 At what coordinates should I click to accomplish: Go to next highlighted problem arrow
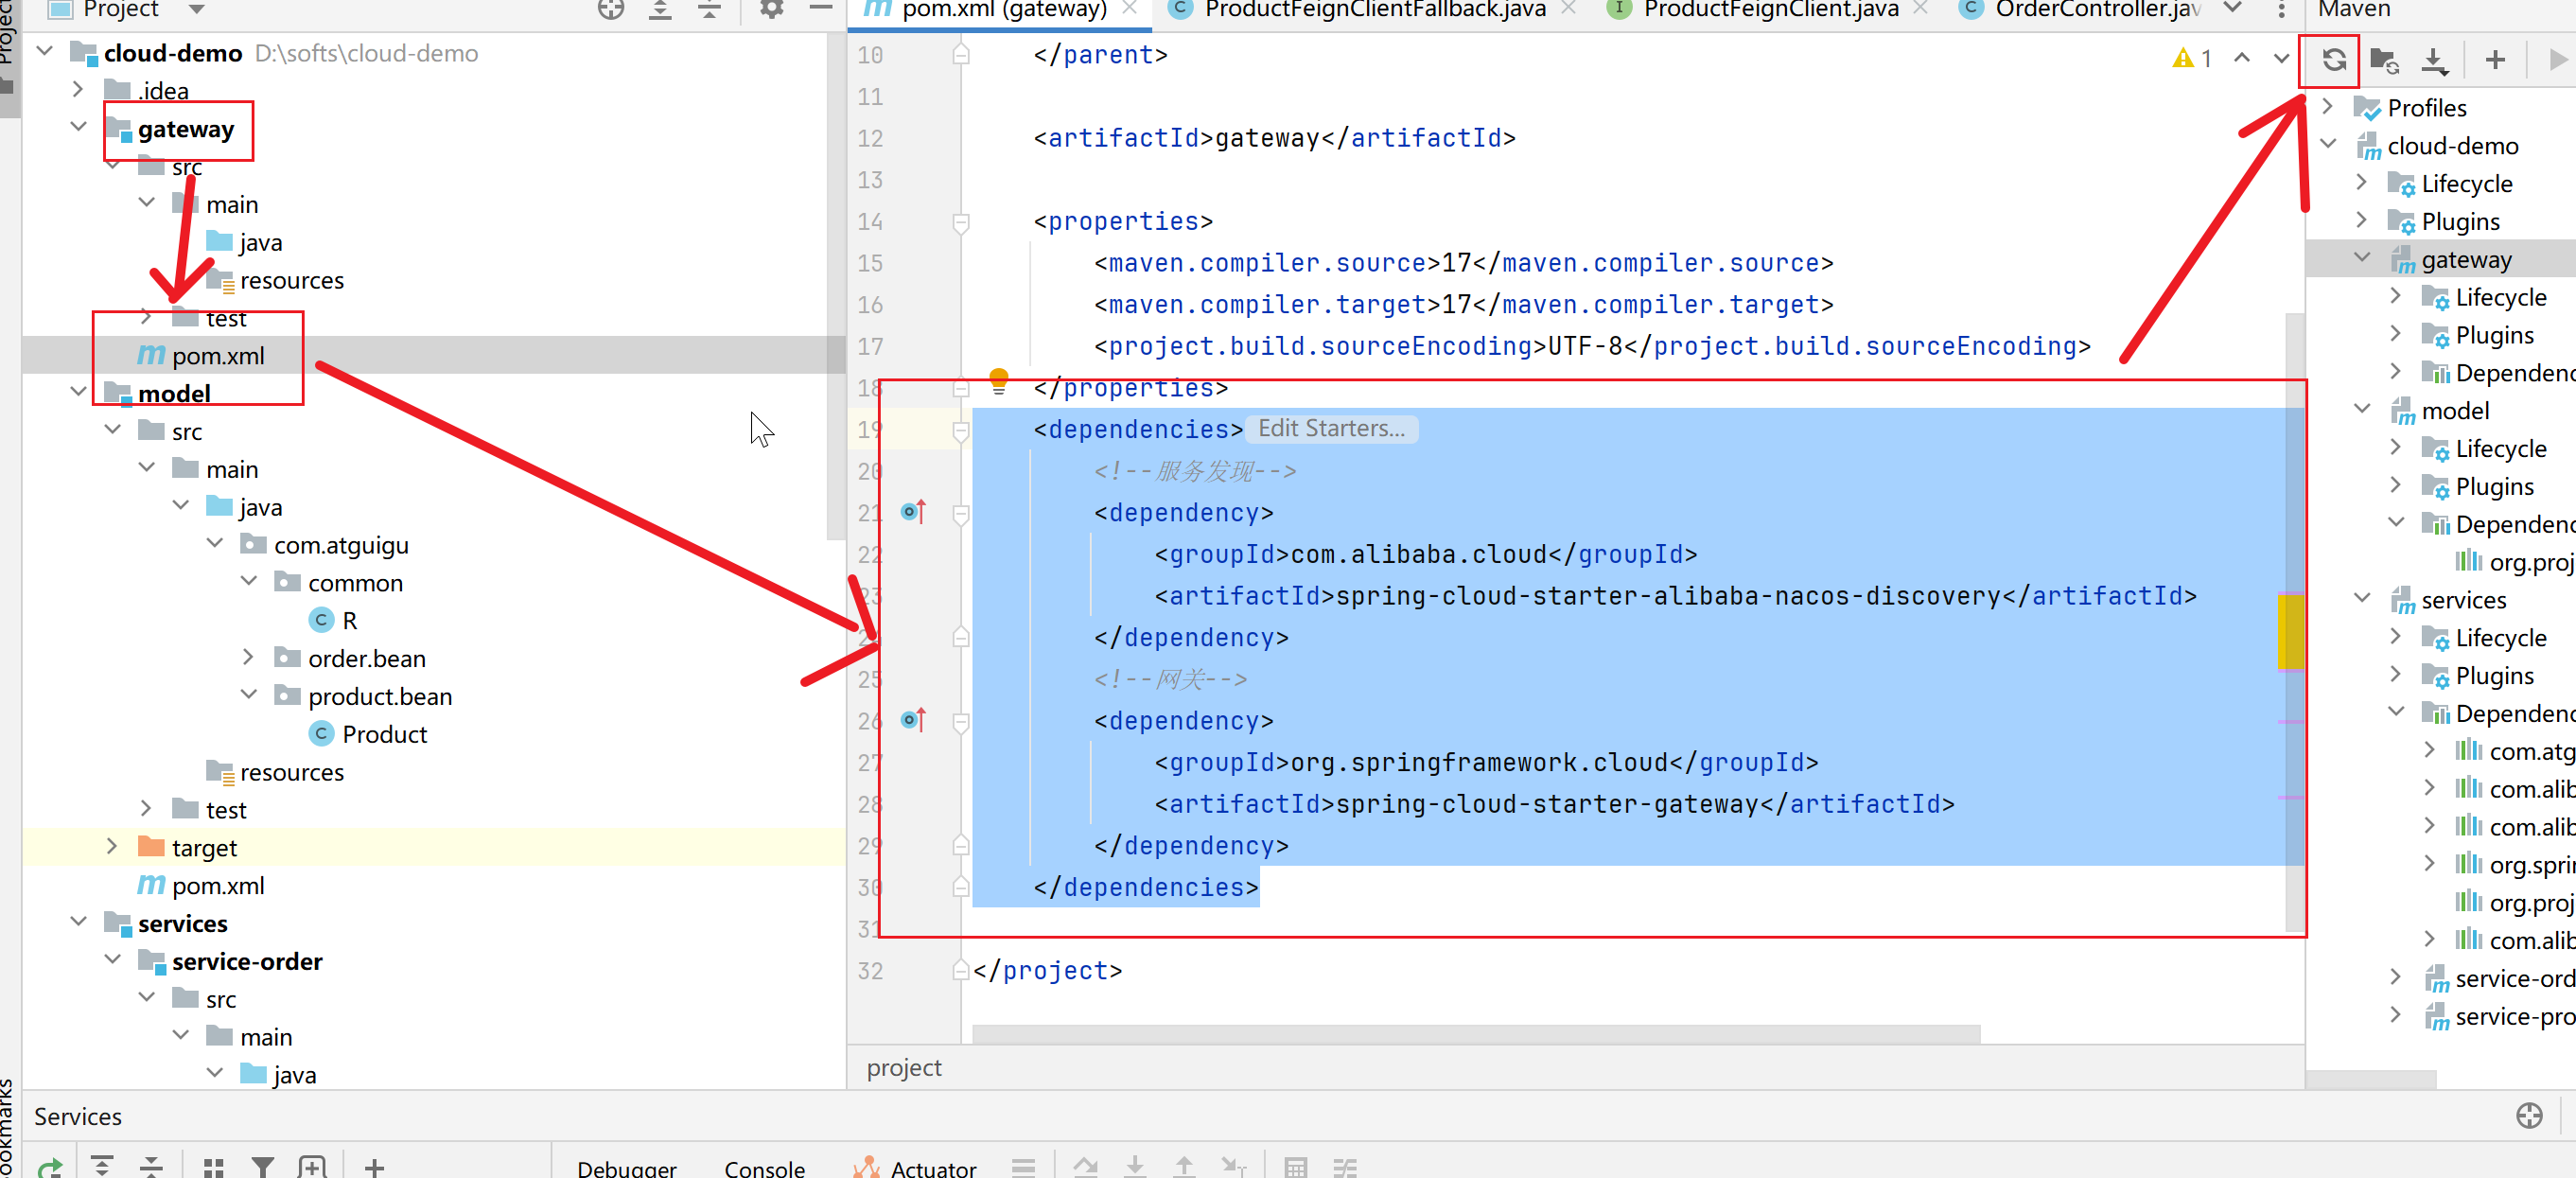pos(2280,58)
